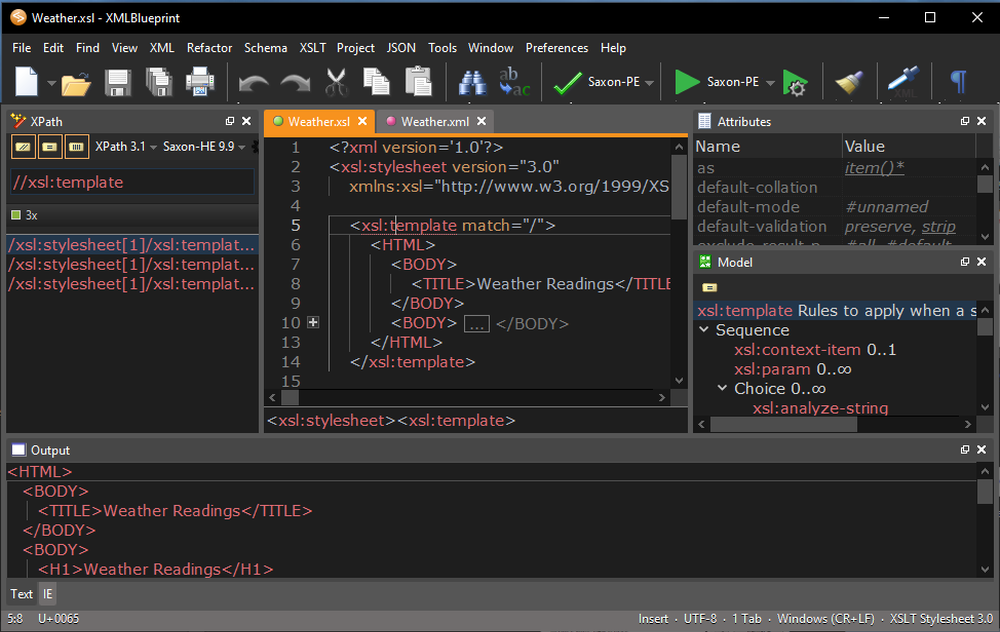
Task: Toggle show invisibles pilcrow icon
Action: coord(958,82)
